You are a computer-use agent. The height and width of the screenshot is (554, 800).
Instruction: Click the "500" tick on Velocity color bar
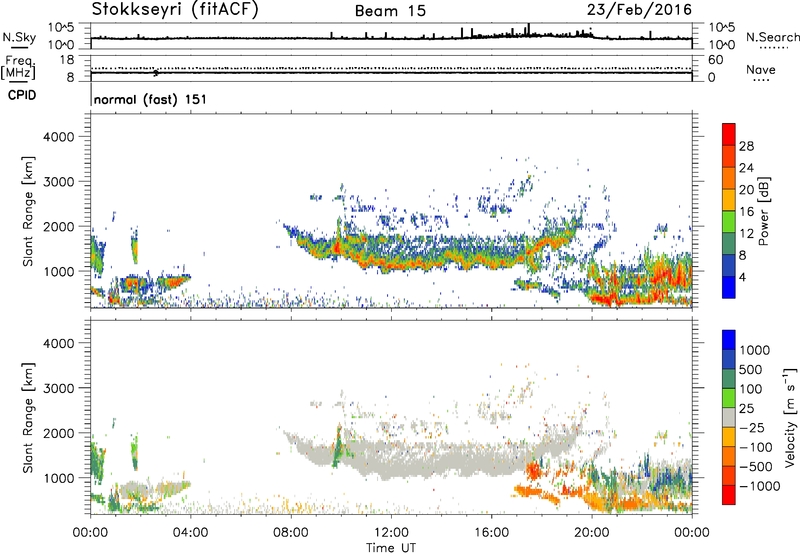coord(750,369)
